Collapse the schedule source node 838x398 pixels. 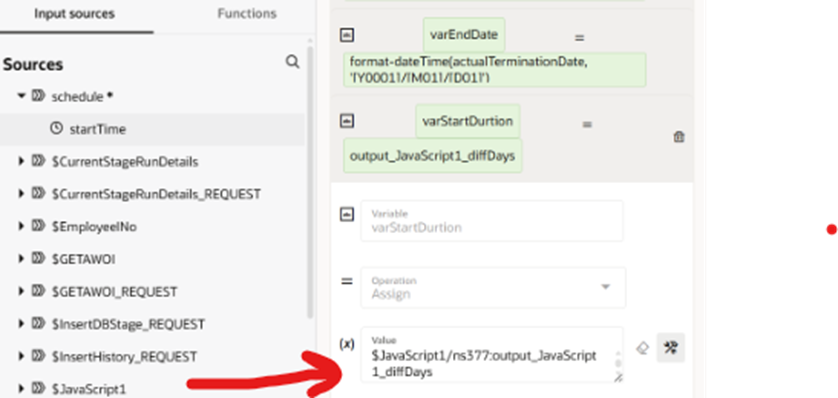click(x=21, y=96)
